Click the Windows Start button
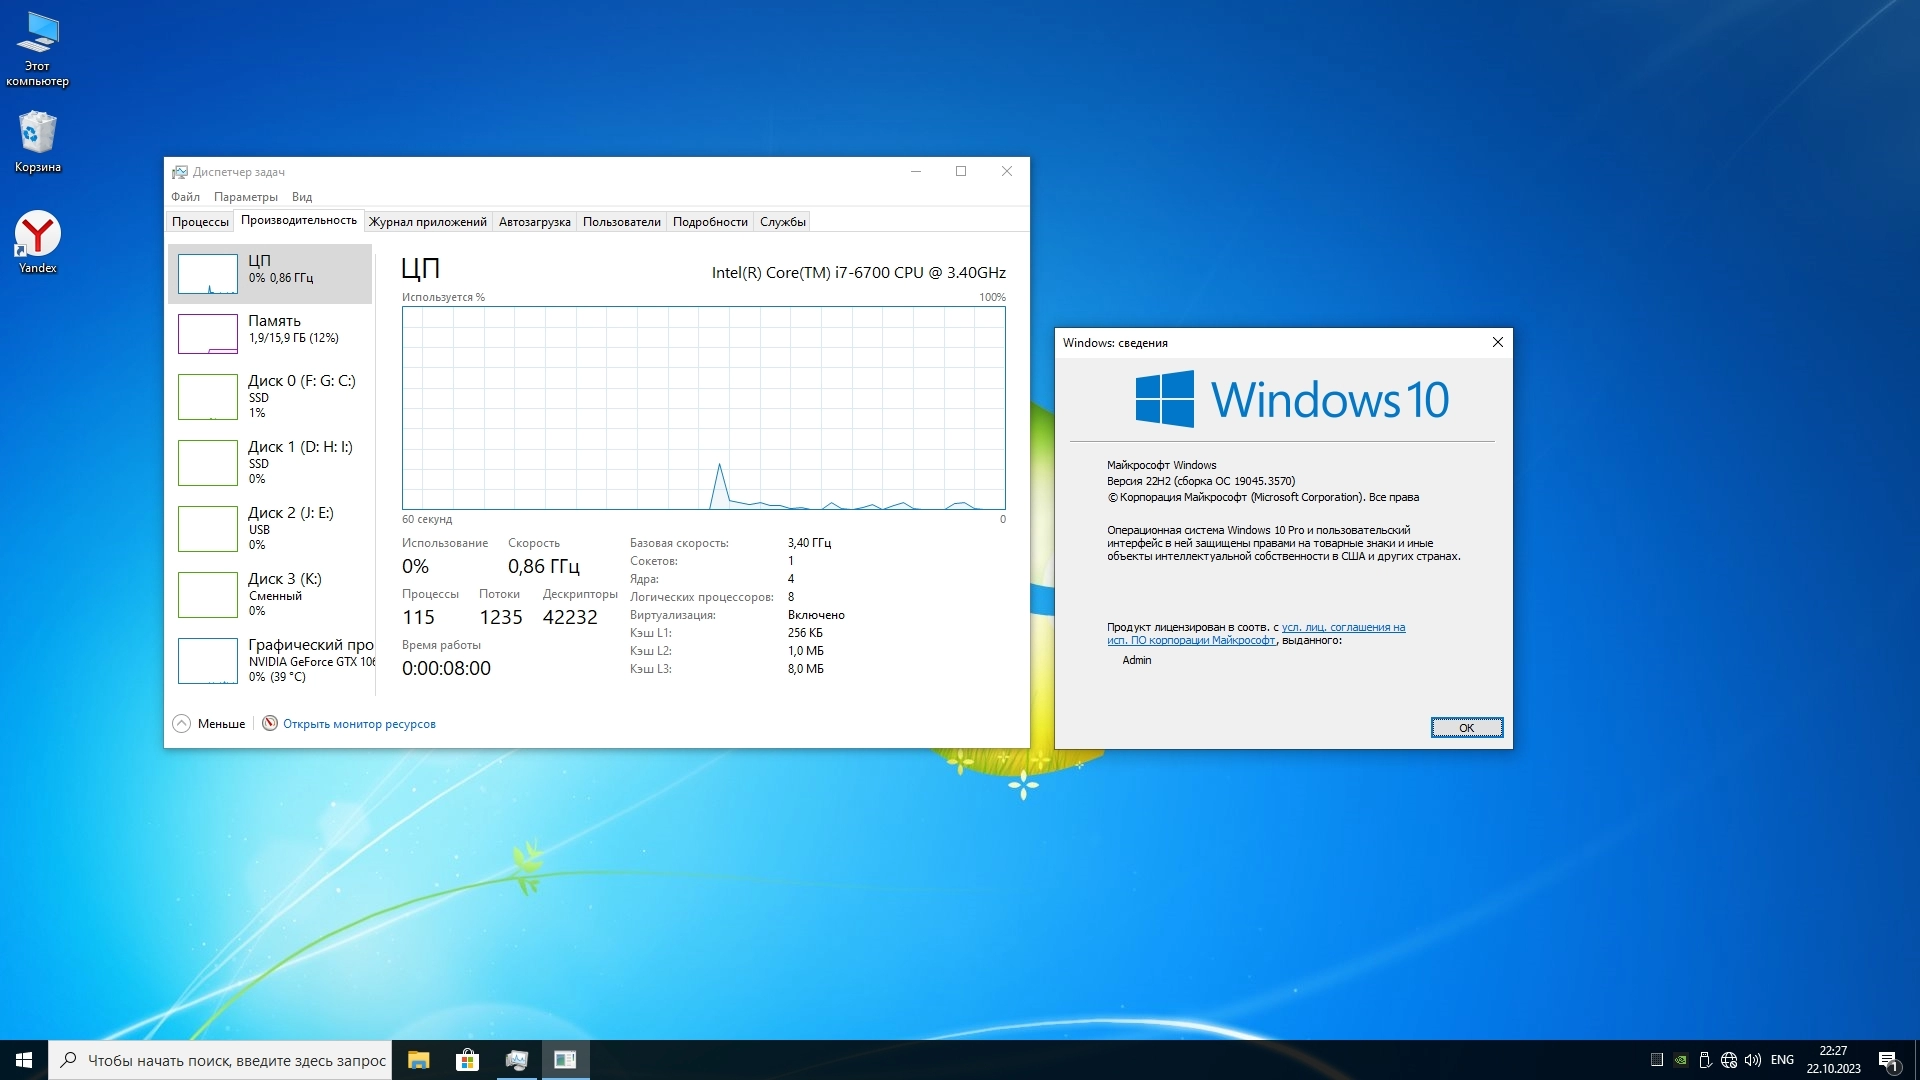The width and height of the screenshot is (1920, 1080). 24,1060
